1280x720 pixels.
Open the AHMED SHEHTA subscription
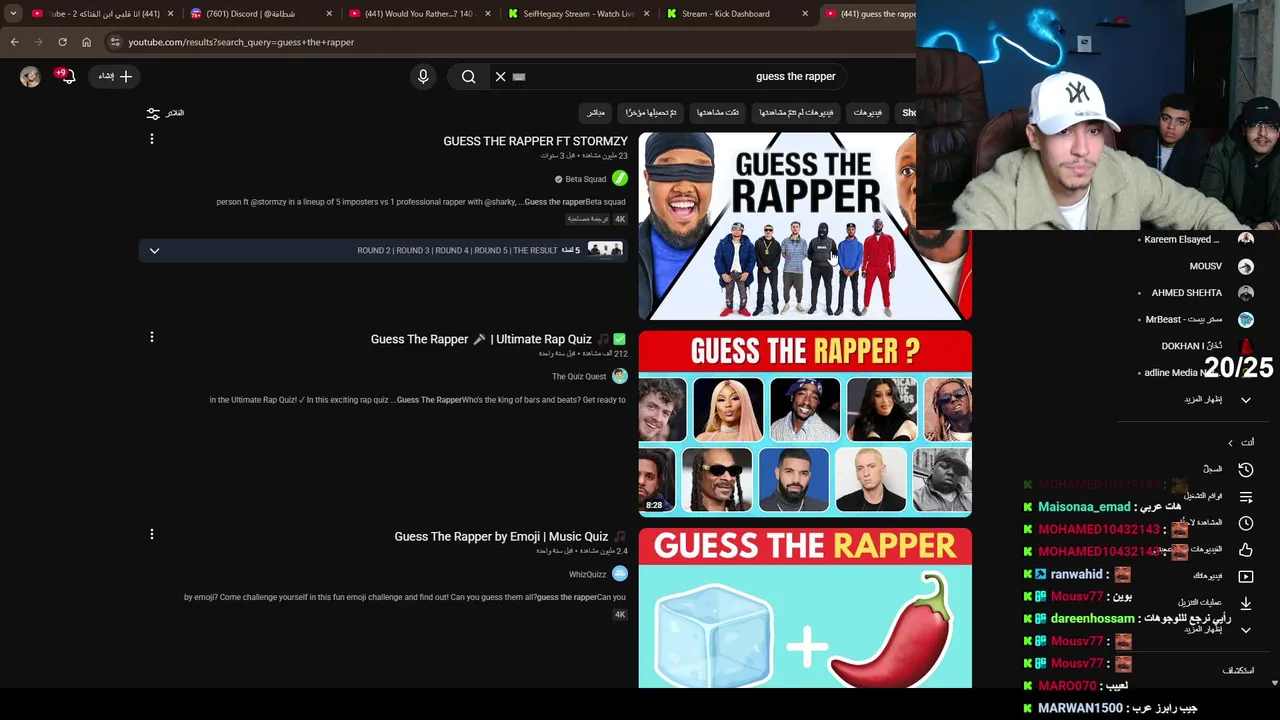pos(1196,293)
